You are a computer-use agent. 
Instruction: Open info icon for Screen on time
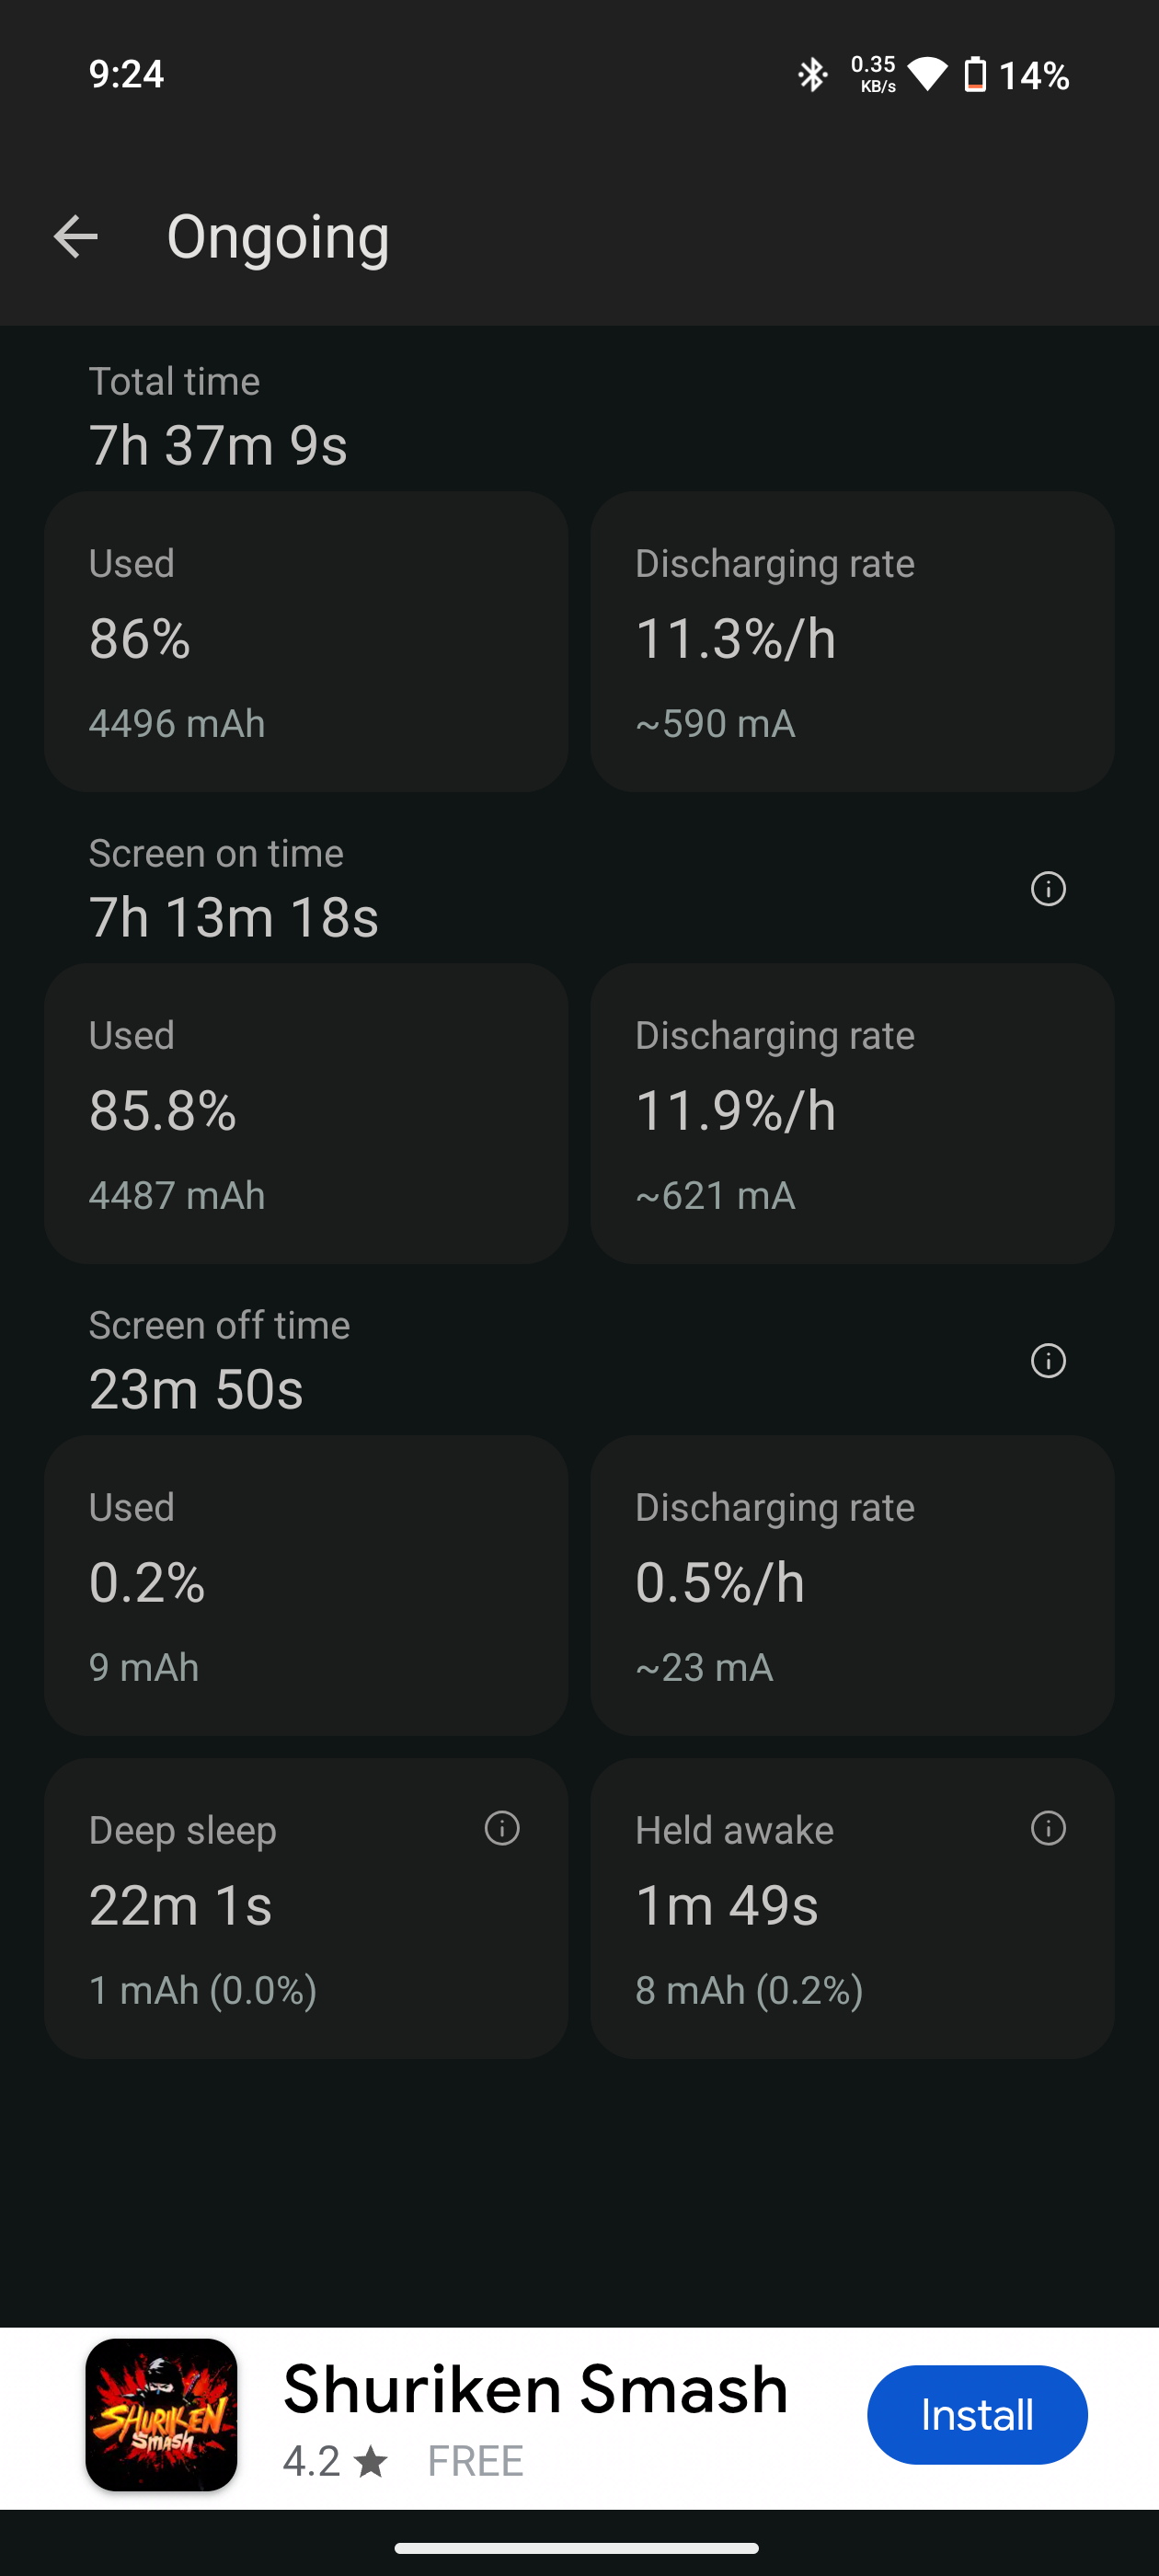[x=1047, y=888]
